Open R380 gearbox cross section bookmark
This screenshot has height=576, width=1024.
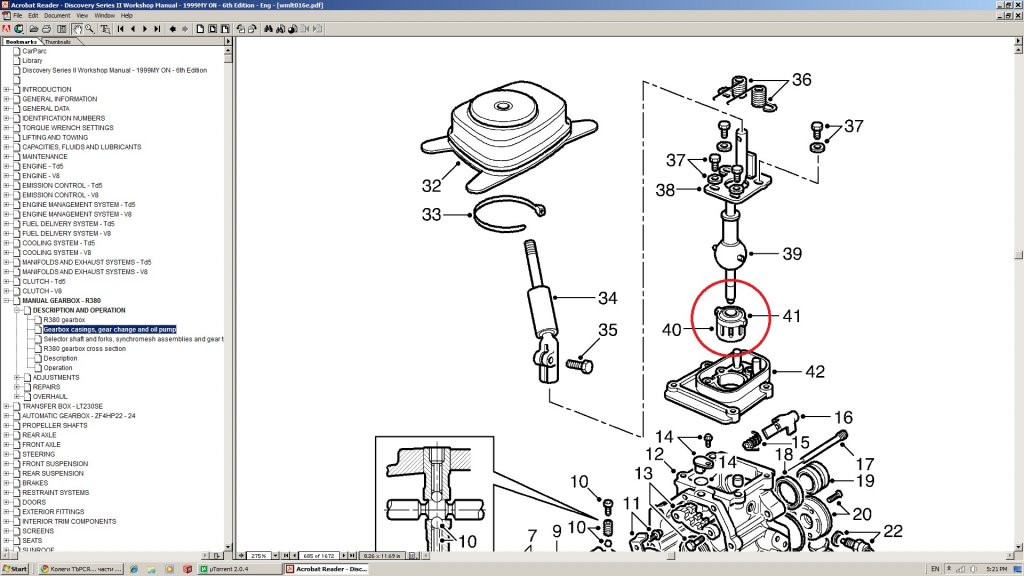click(84, 349)
